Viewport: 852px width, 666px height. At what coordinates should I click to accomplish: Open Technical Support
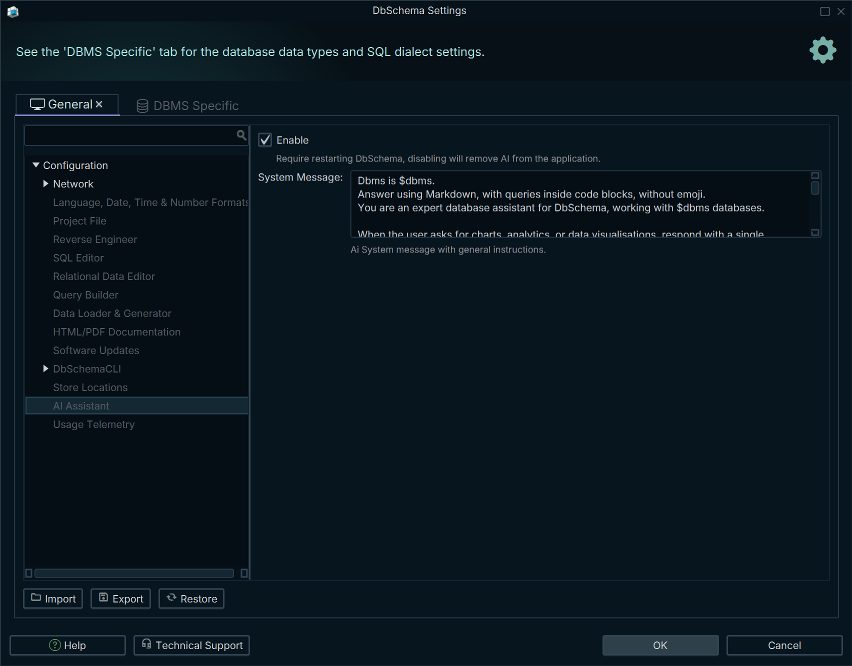[192, 645]
